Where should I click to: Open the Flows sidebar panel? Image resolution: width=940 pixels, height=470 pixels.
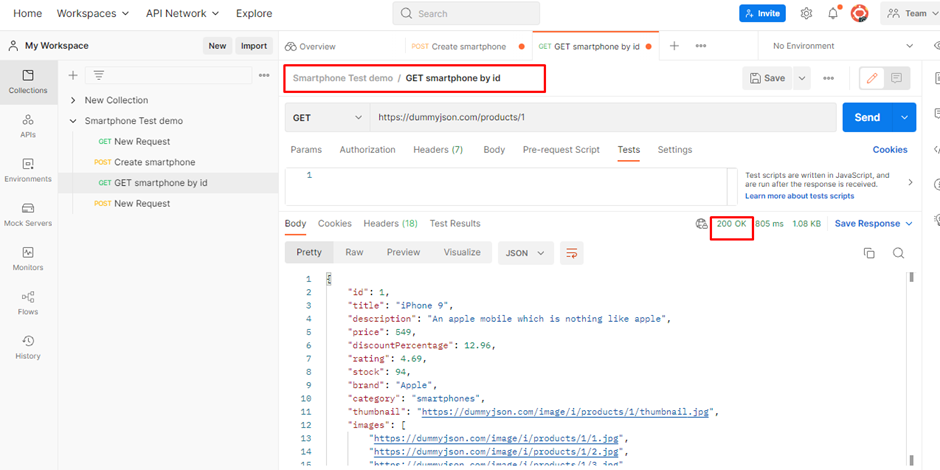point(28,303)
